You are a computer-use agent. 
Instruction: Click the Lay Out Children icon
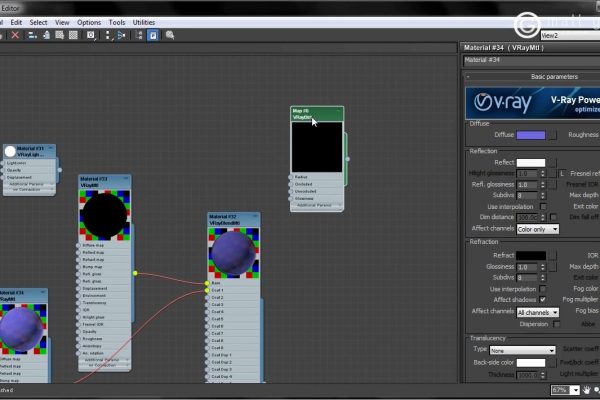121,35
